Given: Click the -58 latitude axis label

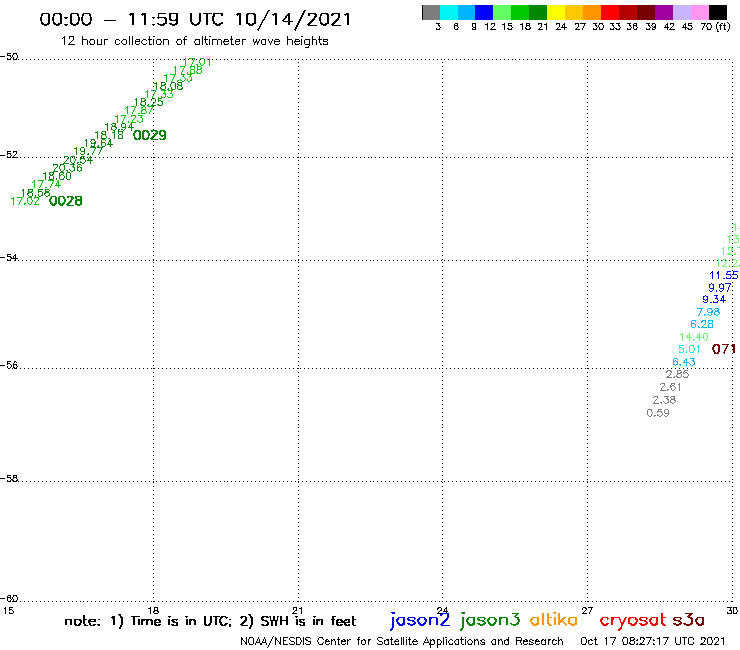Looking at the screenshot, I should pyautogui.click(x=9, y=478).
